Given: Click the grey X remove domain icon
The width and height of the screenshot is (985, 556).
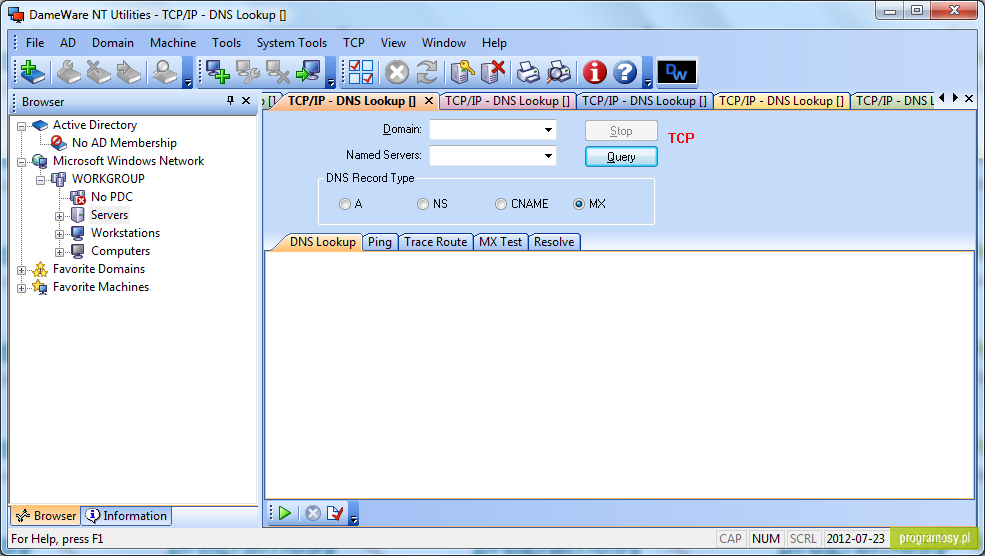Looking at the screenshot, I should tap(99, 72).
